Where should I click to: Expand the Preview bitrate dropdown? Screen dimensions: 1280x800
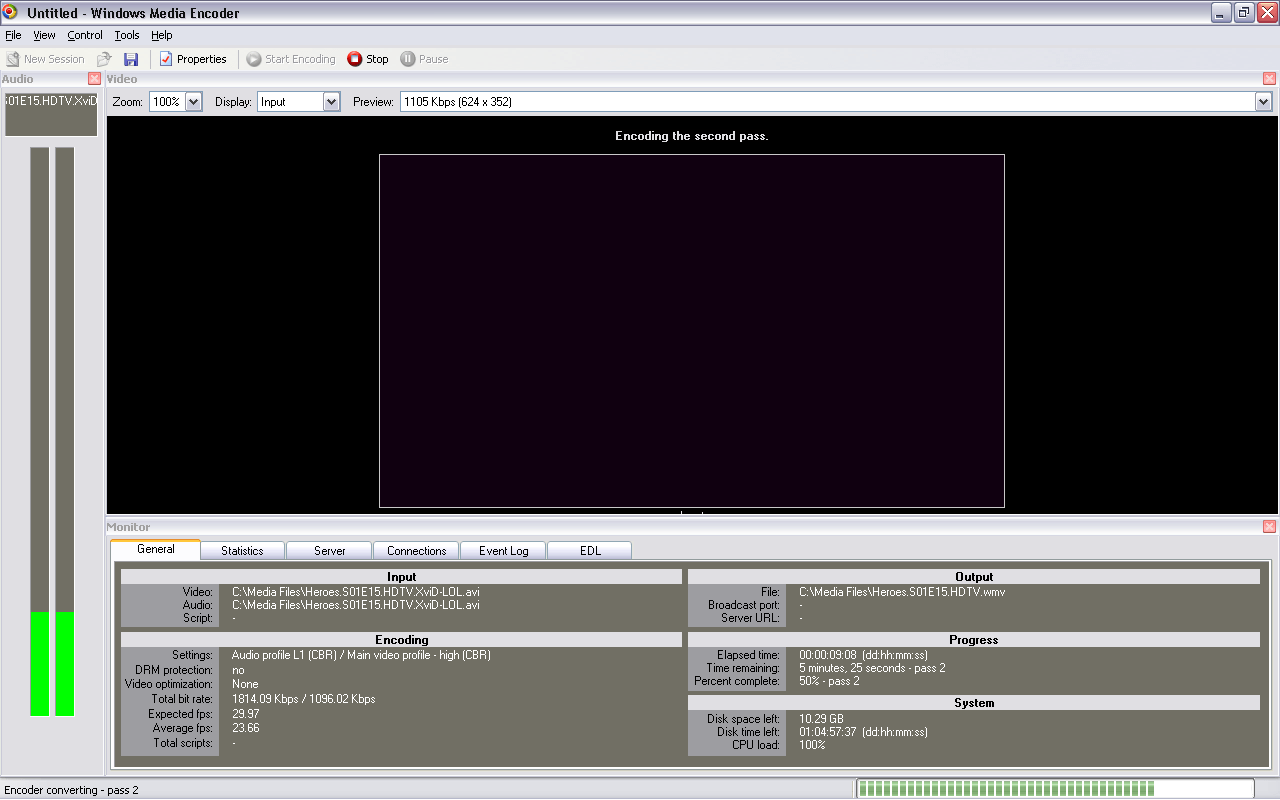(1263, 101)
